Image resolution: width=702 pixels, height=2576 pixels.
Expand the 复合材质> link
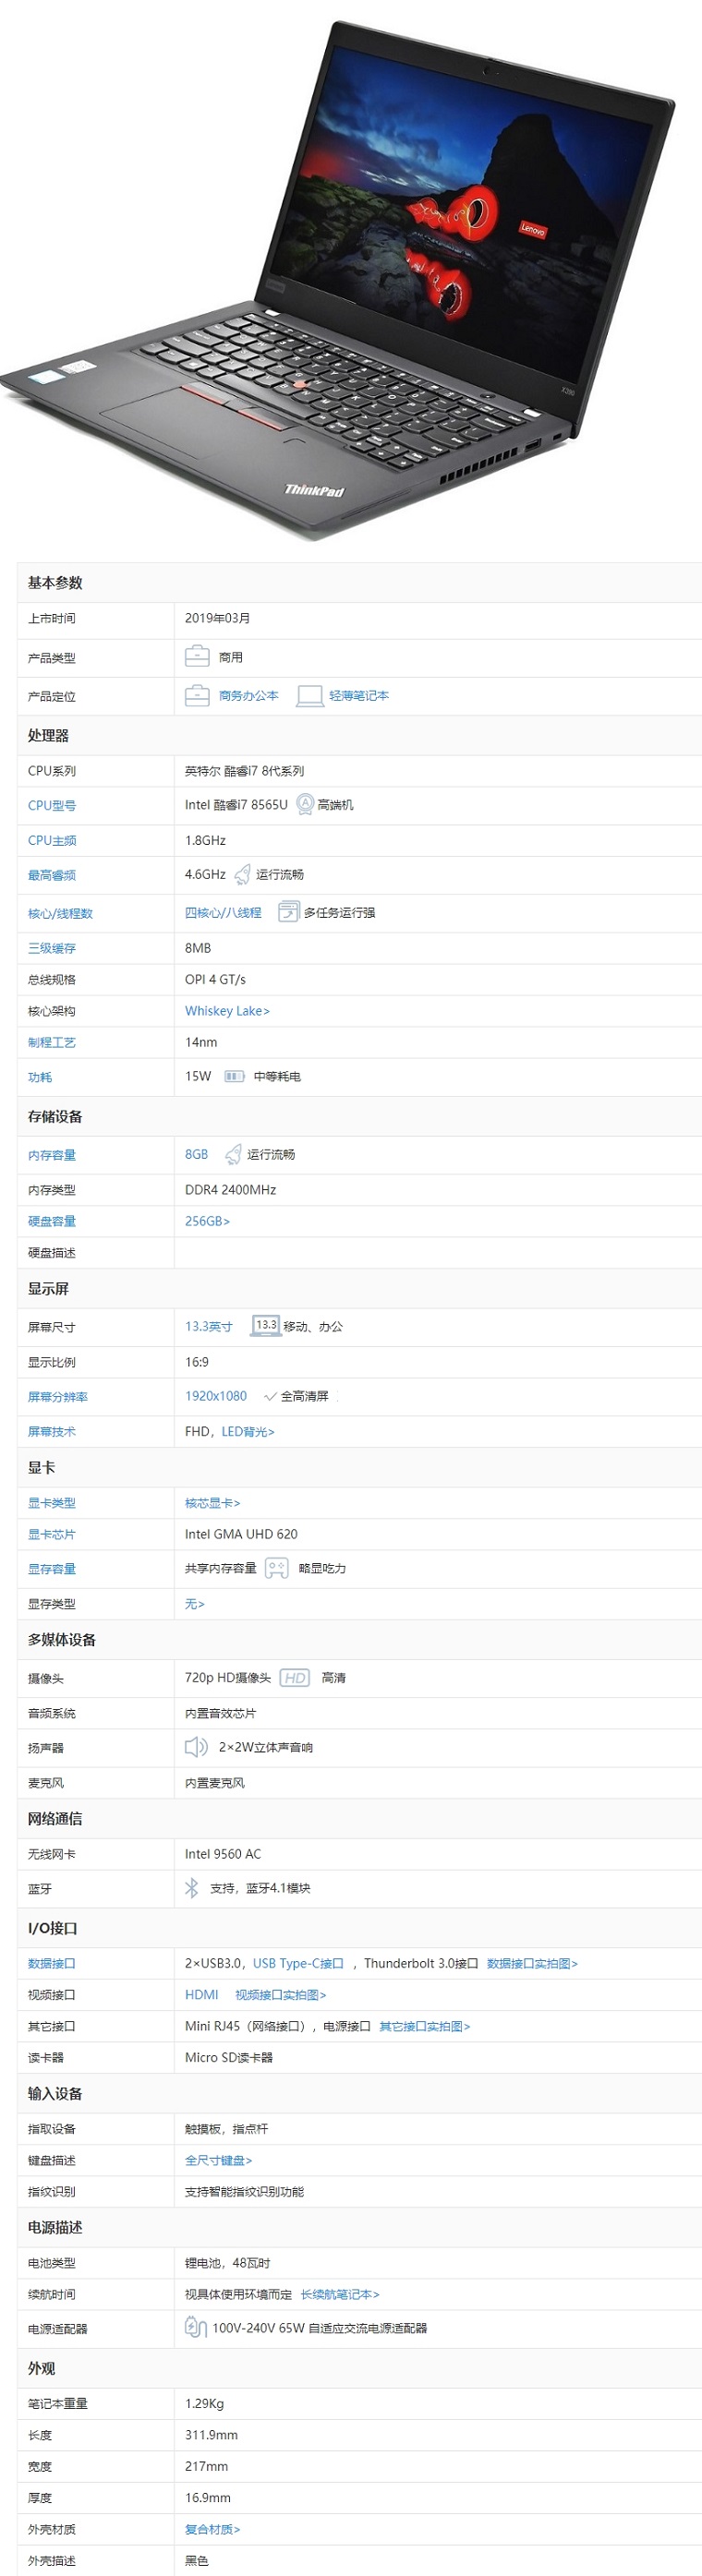click(x=212, y=2529)
